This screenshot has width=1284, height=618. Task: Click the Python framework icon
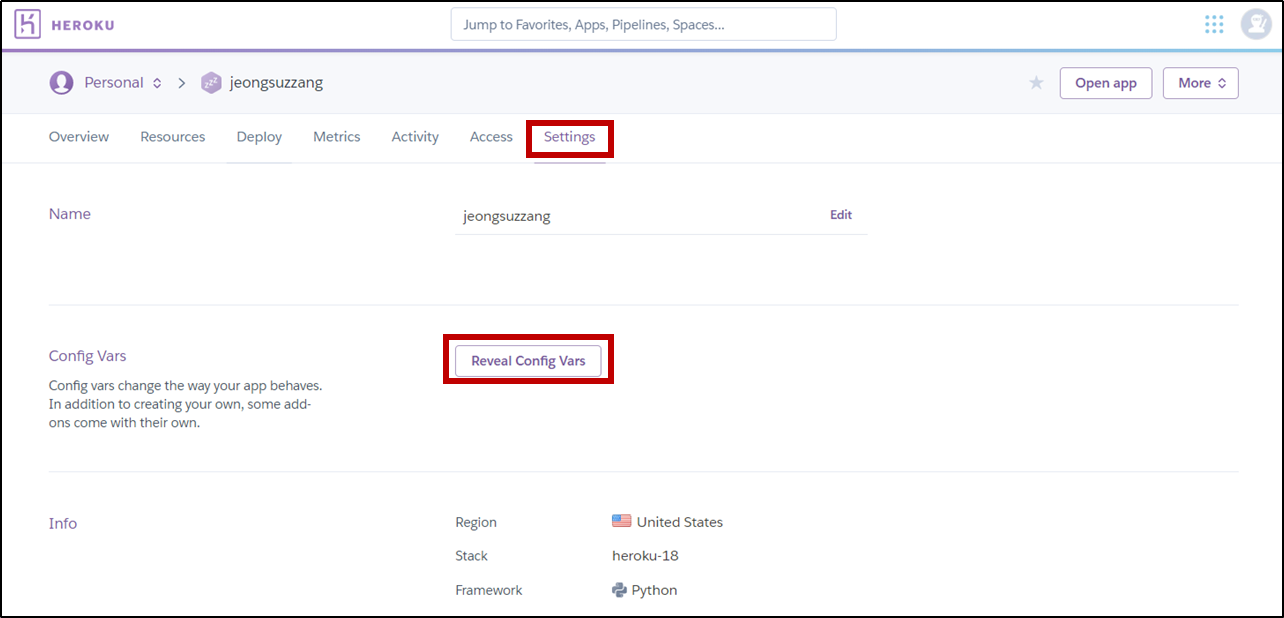click(619, 590)
